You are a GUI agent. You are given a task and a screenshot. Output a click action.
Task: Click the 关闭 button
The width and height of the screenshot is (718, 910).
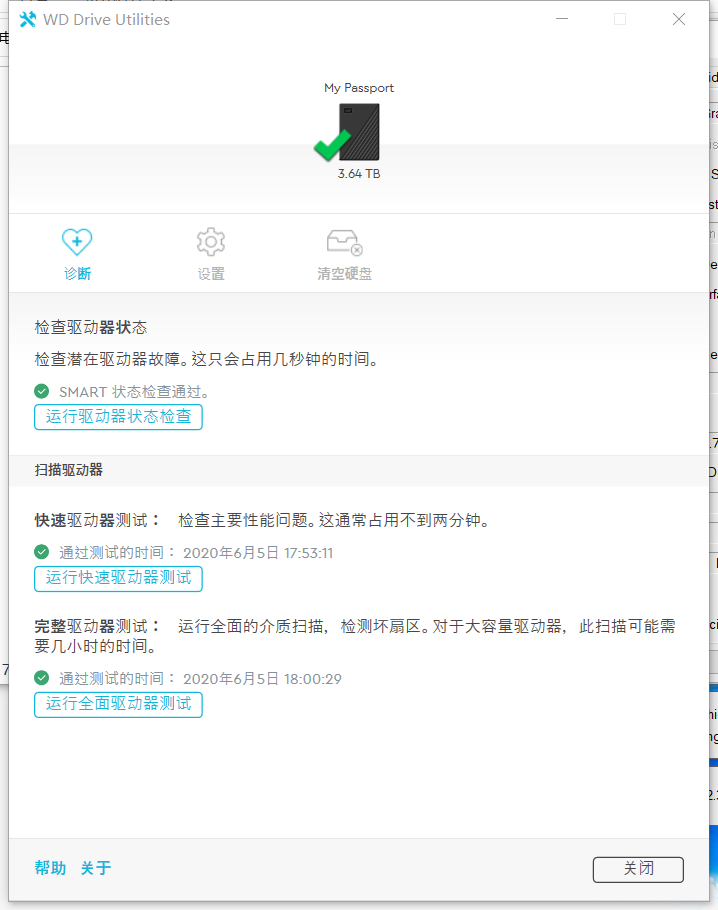638,869
